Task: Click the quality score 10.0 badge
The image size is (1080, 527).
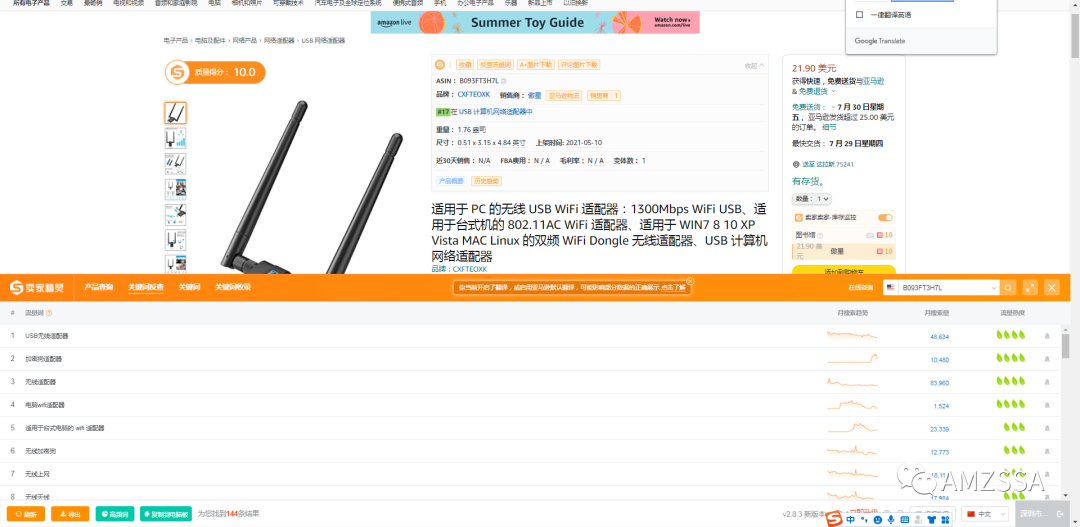Action: (x=215, y=72)
